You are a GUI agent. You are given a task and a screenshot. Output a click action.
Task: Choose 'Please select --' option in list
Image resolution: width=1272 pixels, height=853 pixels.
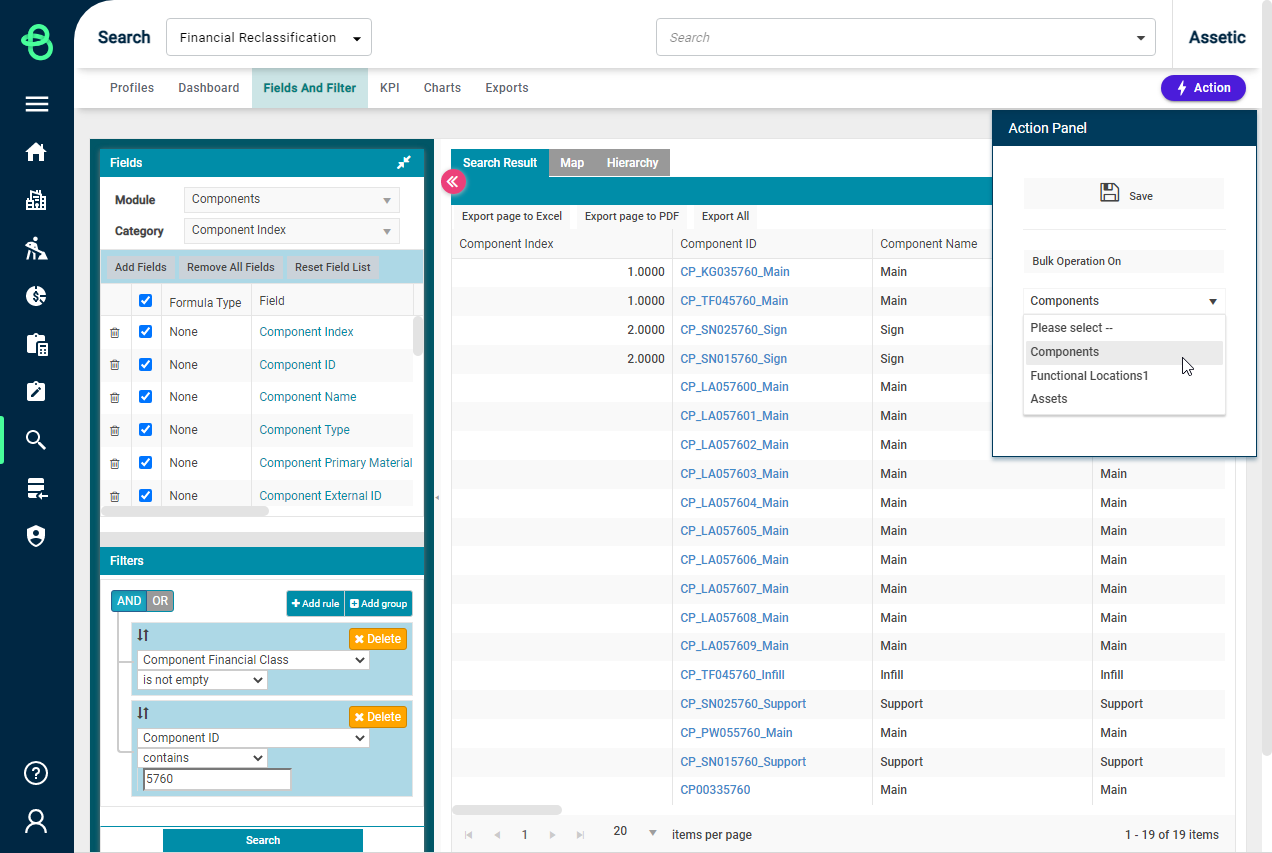click(x=1125, y=328)
